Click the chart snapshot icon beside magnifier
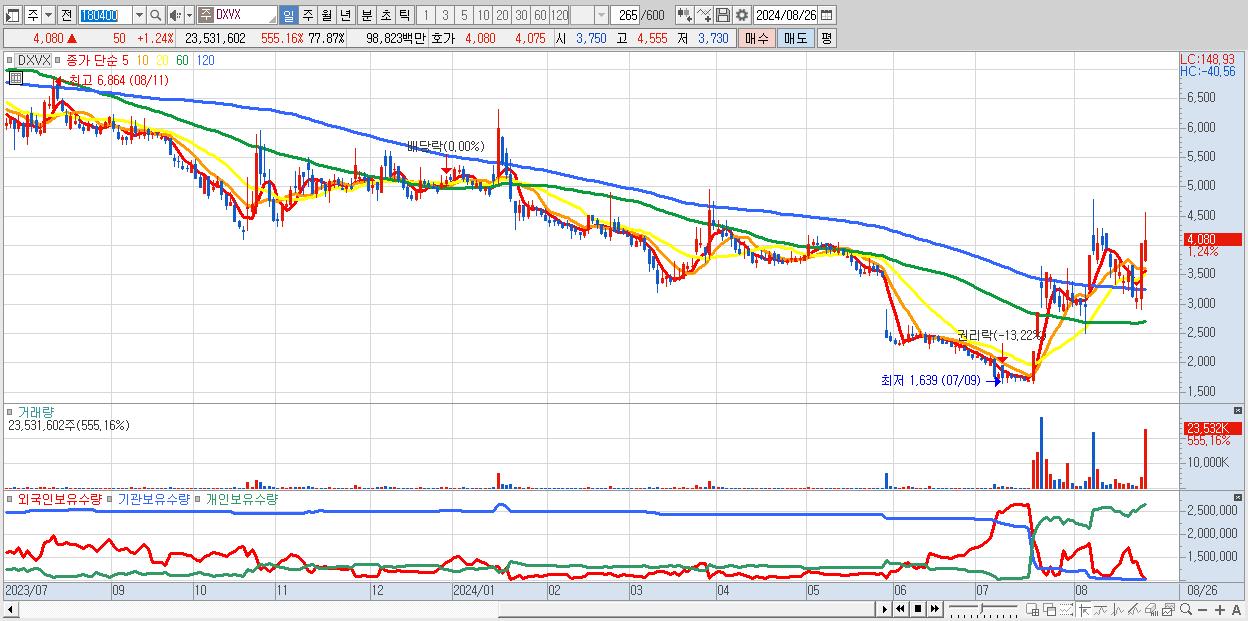 [1169, 609]
